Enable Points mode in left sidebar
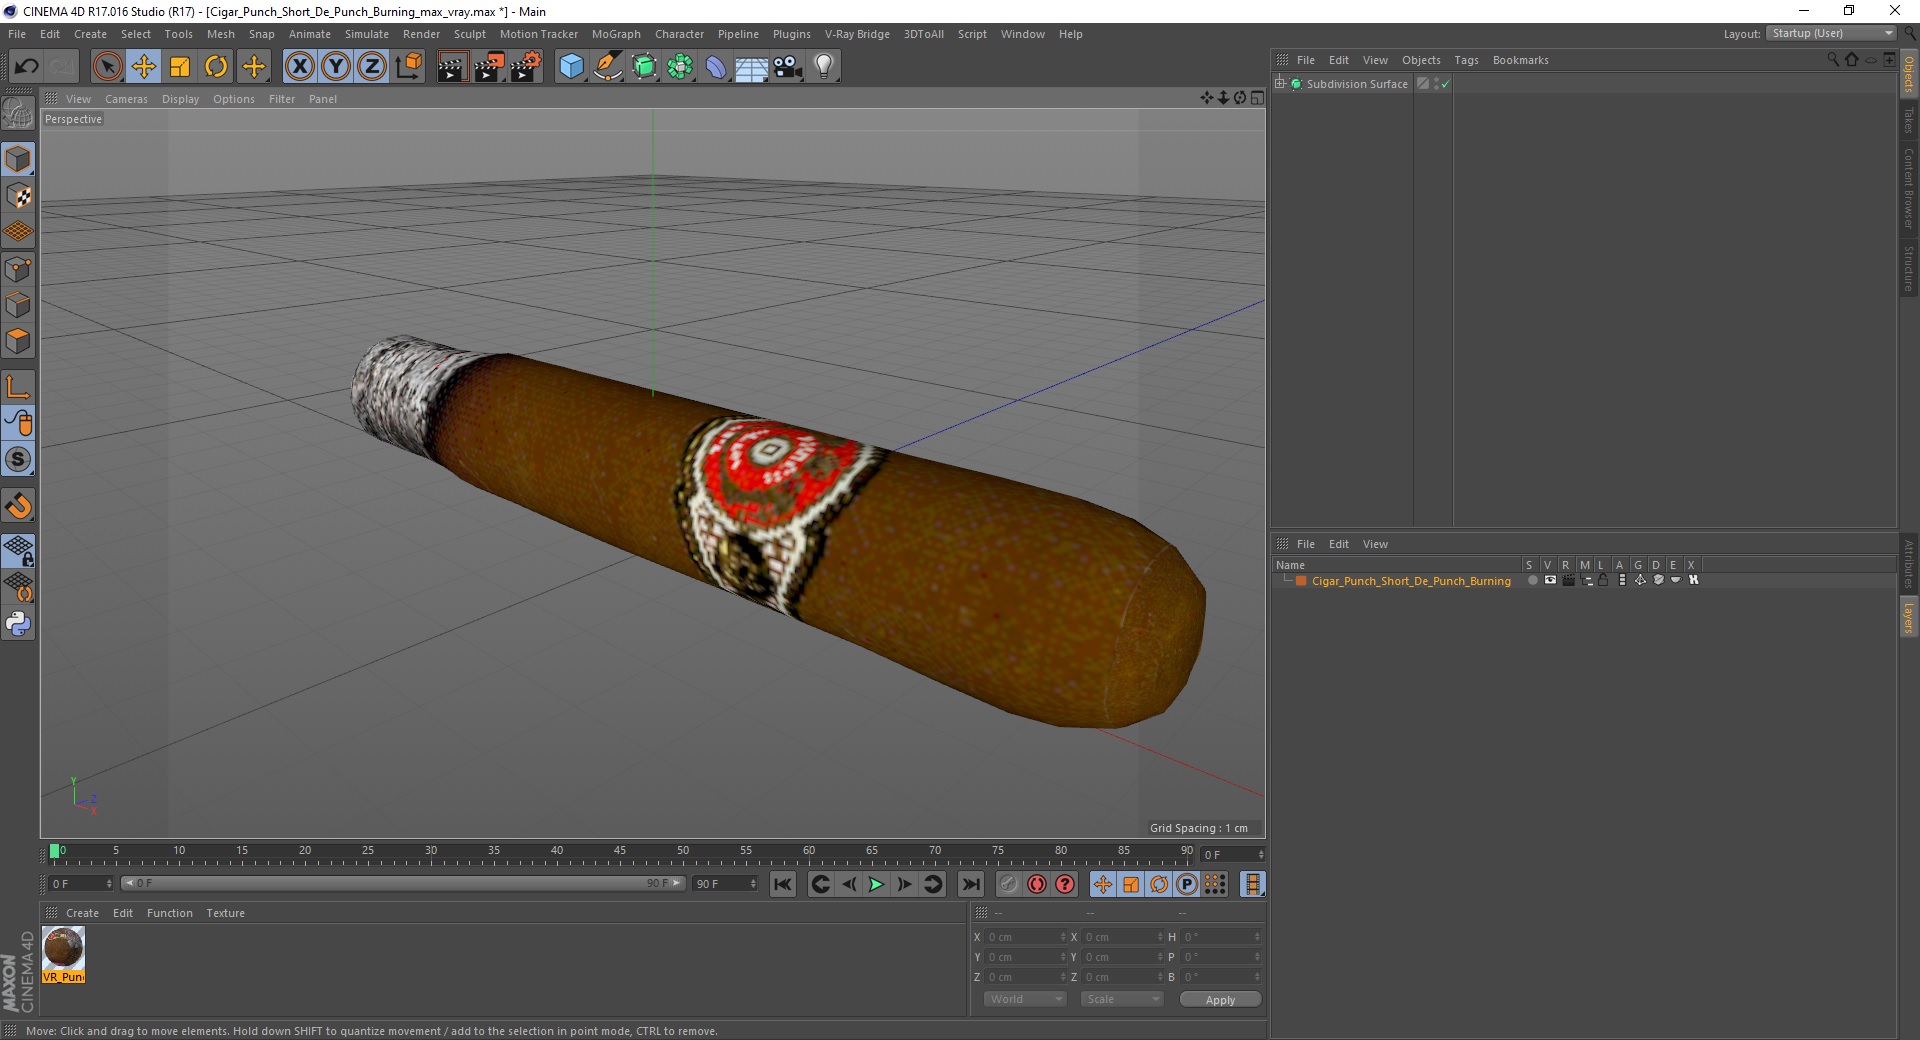Viewport: 1920px width, 1040px height. 18,269
